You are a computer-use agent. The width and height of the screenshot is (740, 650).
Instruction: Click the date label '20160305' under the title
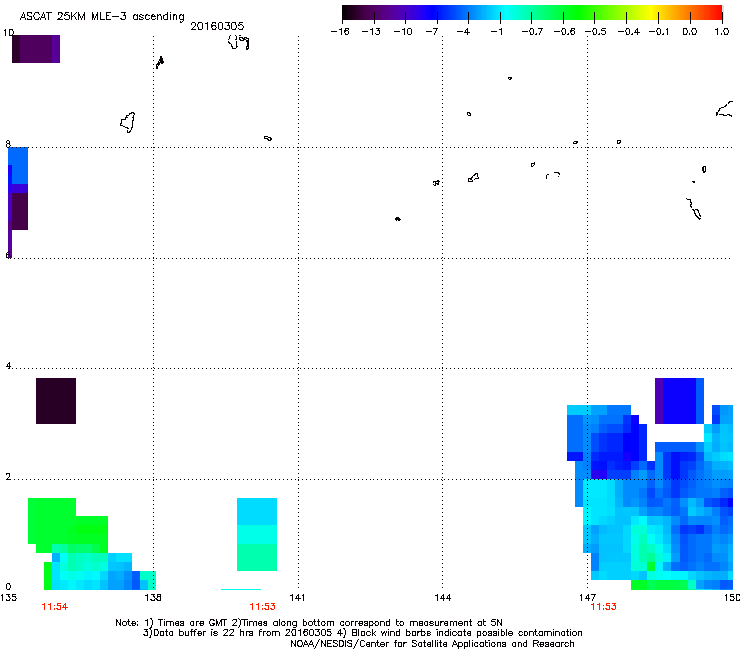click(217, 26)
